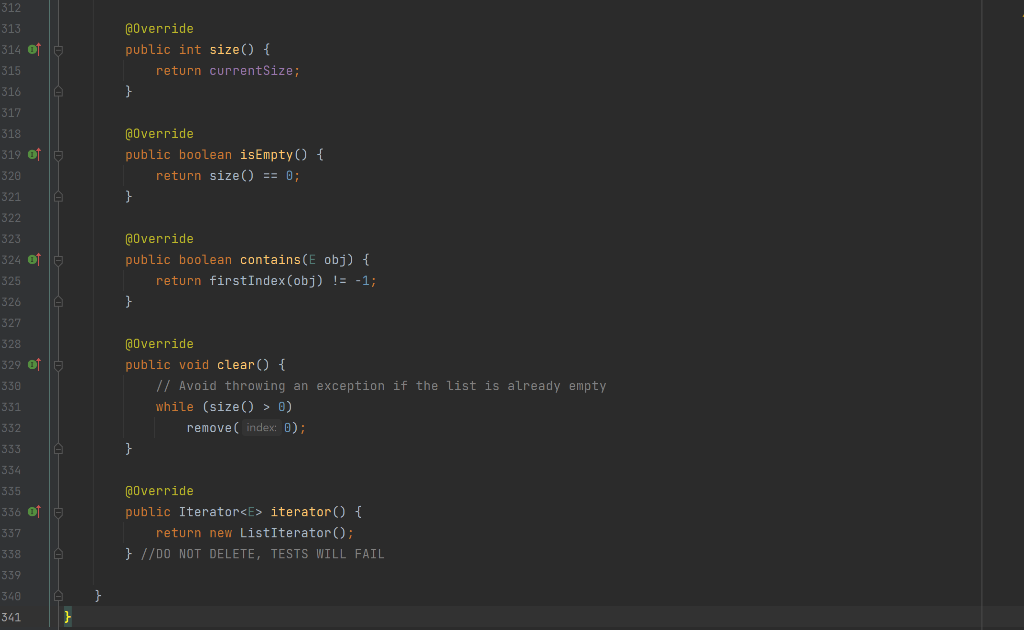This screenshot has height=630, width=1024.
Task: Click the inline 'index:' parameter hint
Action: point(261,427)
